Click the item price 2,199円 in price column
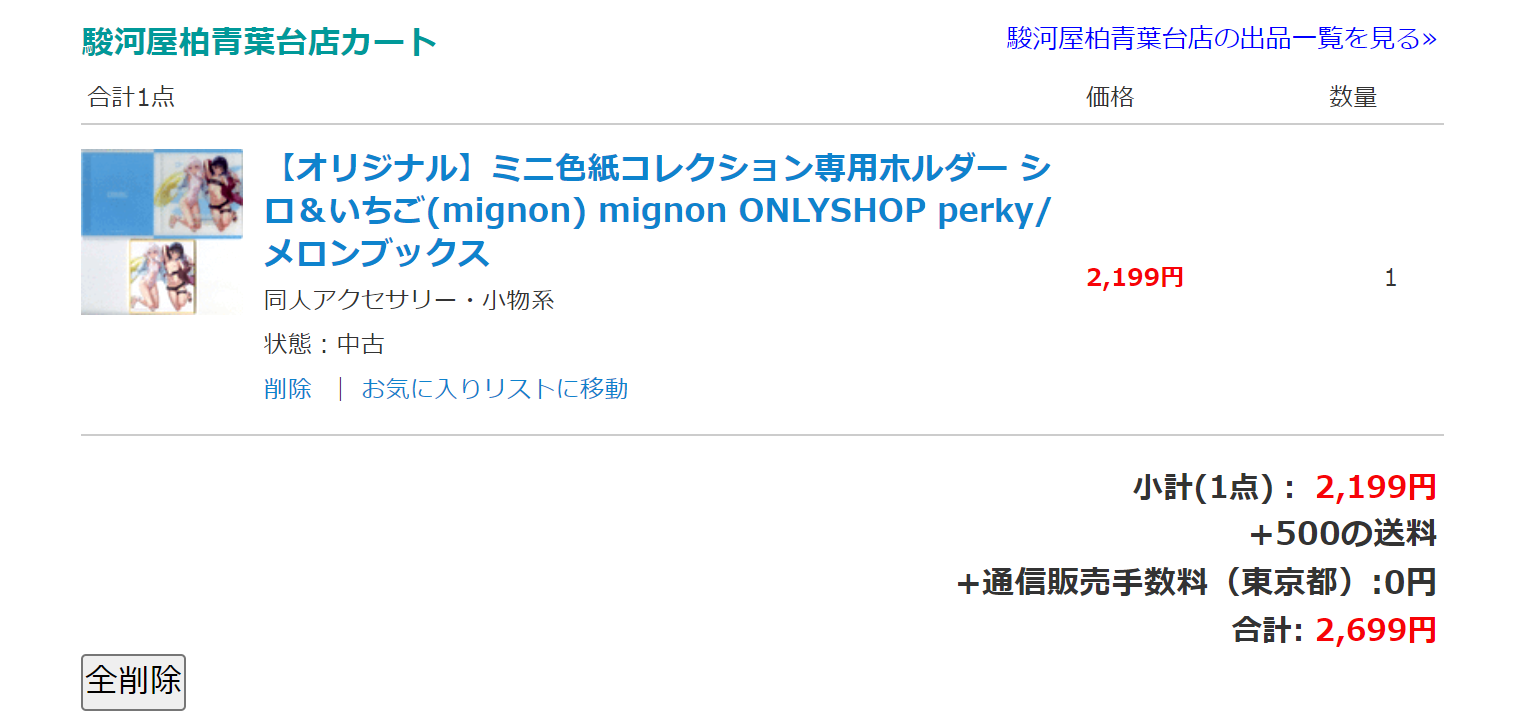Image resolution: width=1530 pixels, height=720 pixels. pyautogui.click(x=1135, y=278)
